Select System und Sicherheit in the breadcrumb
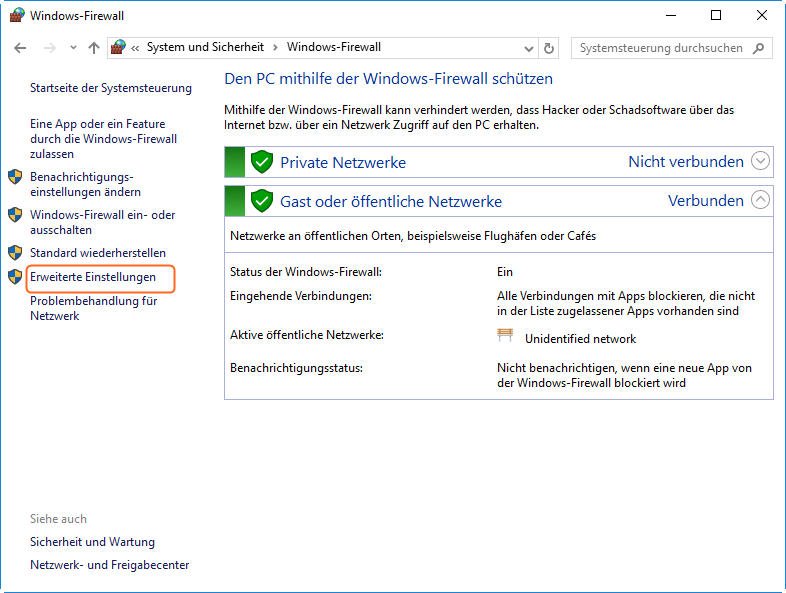This screenshot has height=593, width=786. [205, 47]
